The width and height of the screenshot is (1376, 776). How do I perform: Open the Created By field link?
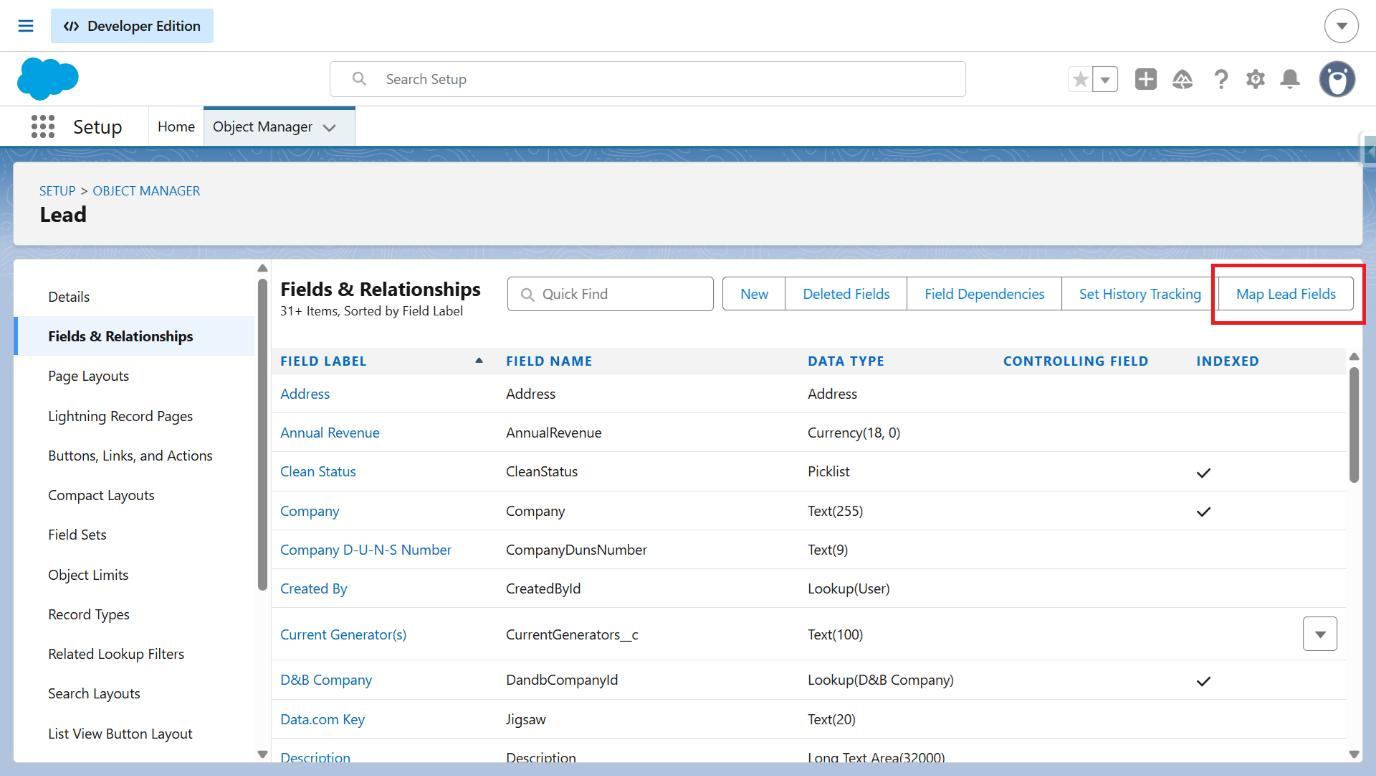(314, 589)
